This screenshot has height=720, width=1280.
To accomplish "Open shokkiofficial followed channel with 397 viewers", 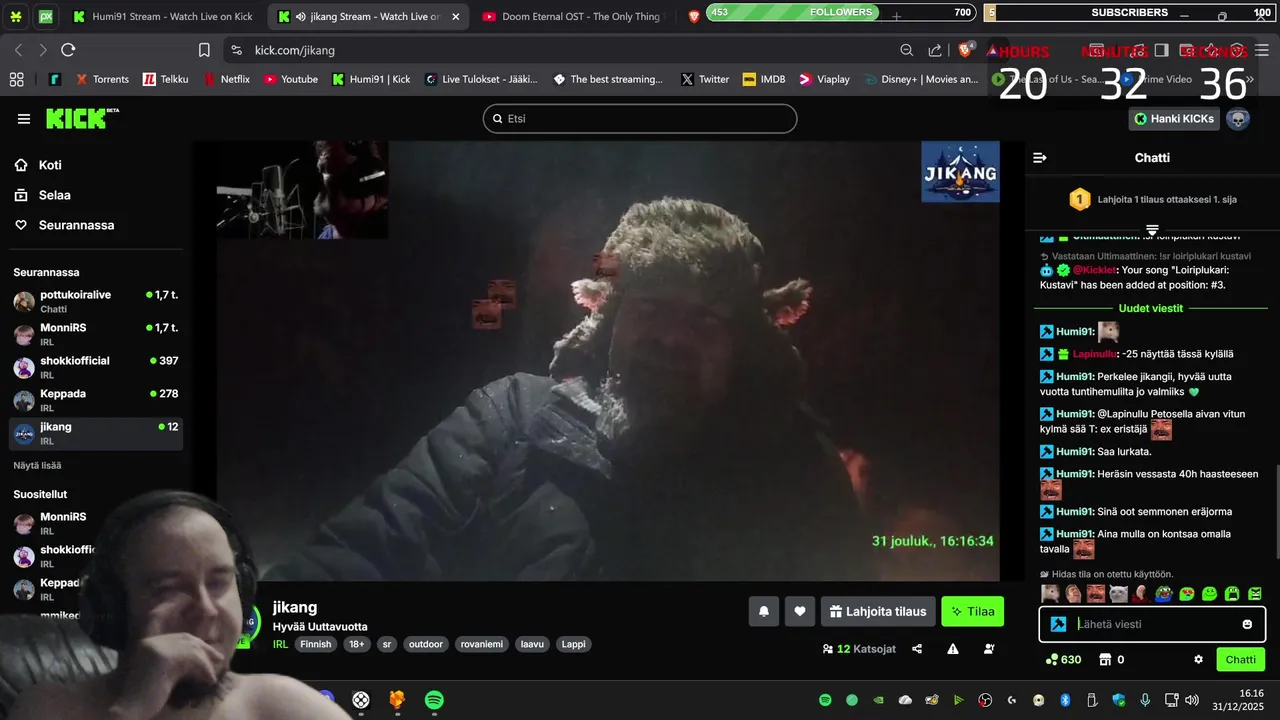I will [96, 367].
